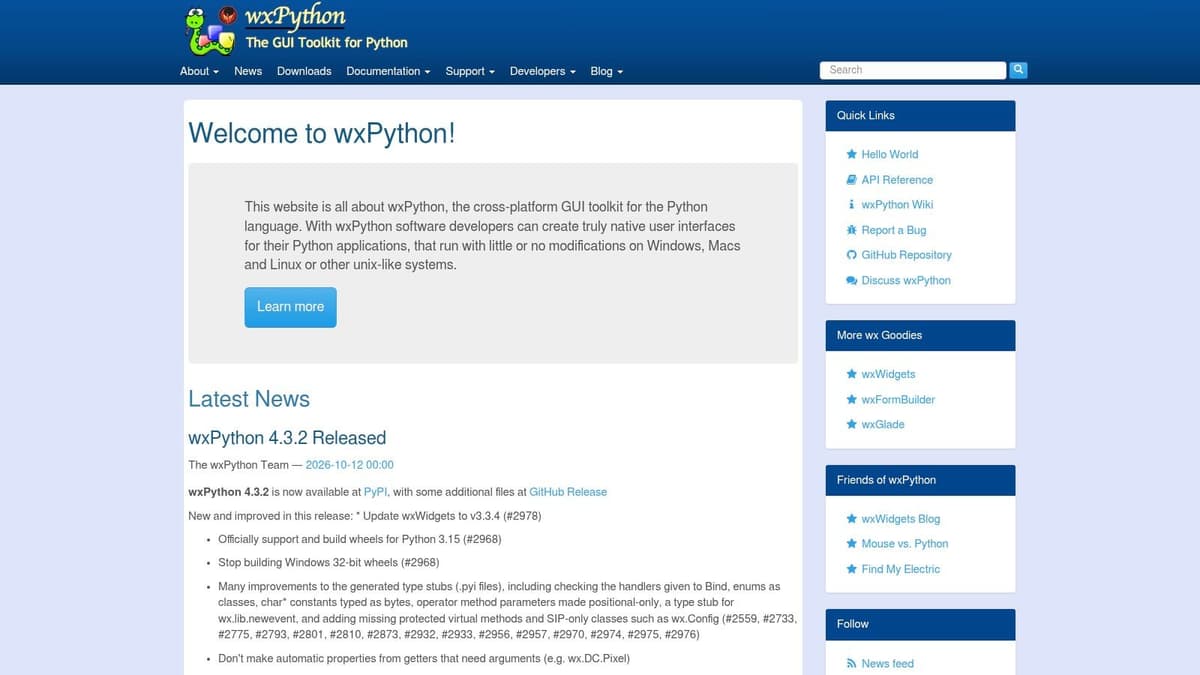This screenshot has height=675, width=1200.
Task: Visit the wxWidgets link under More wx Goodies
Action: pyautogui.click(x=888, y=374)
